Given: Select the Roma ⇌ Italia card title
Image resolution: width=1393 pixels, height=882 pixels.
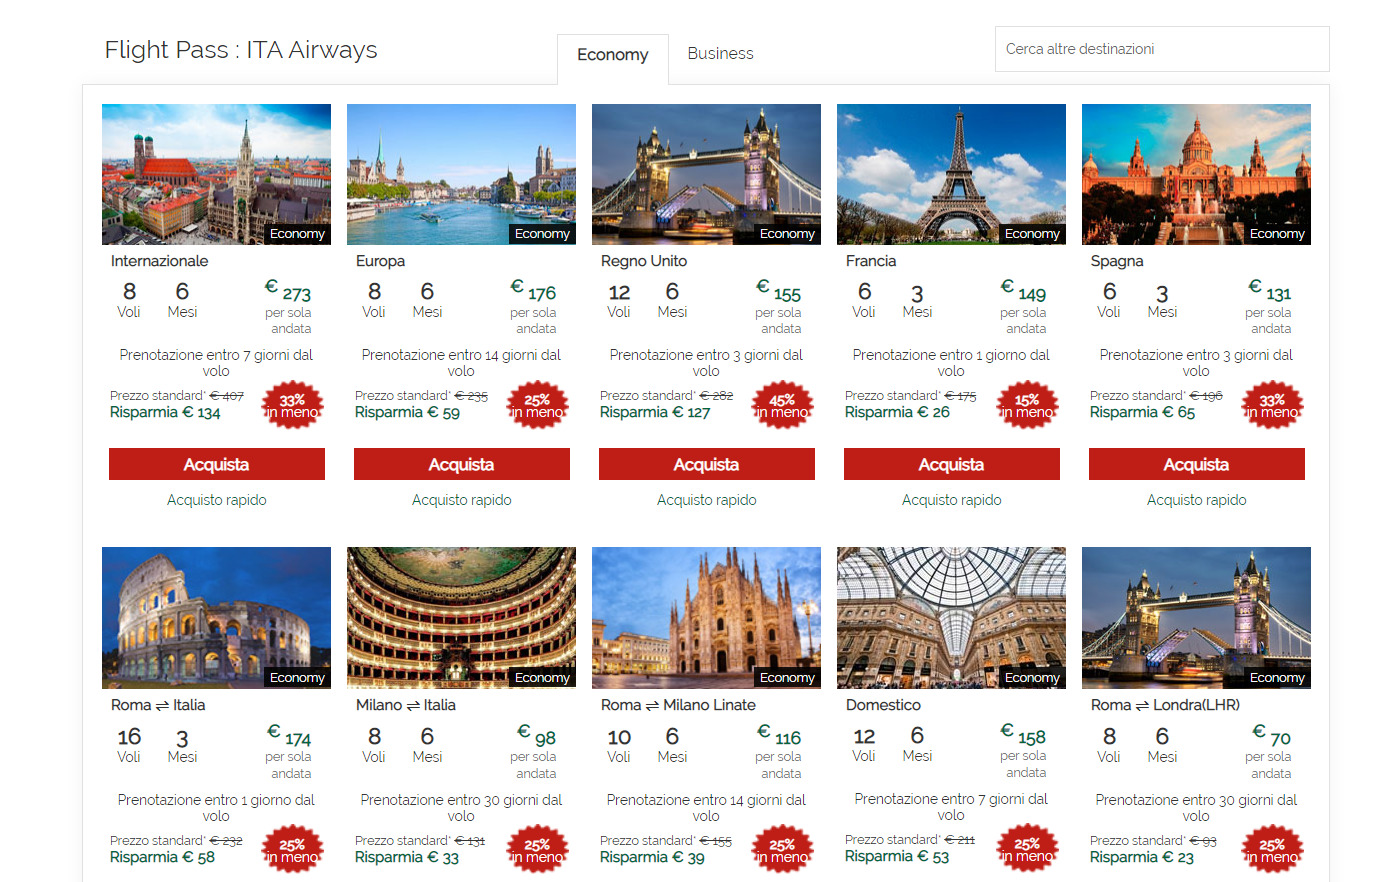Looking at the screenshot, I should tap(158, 705).
